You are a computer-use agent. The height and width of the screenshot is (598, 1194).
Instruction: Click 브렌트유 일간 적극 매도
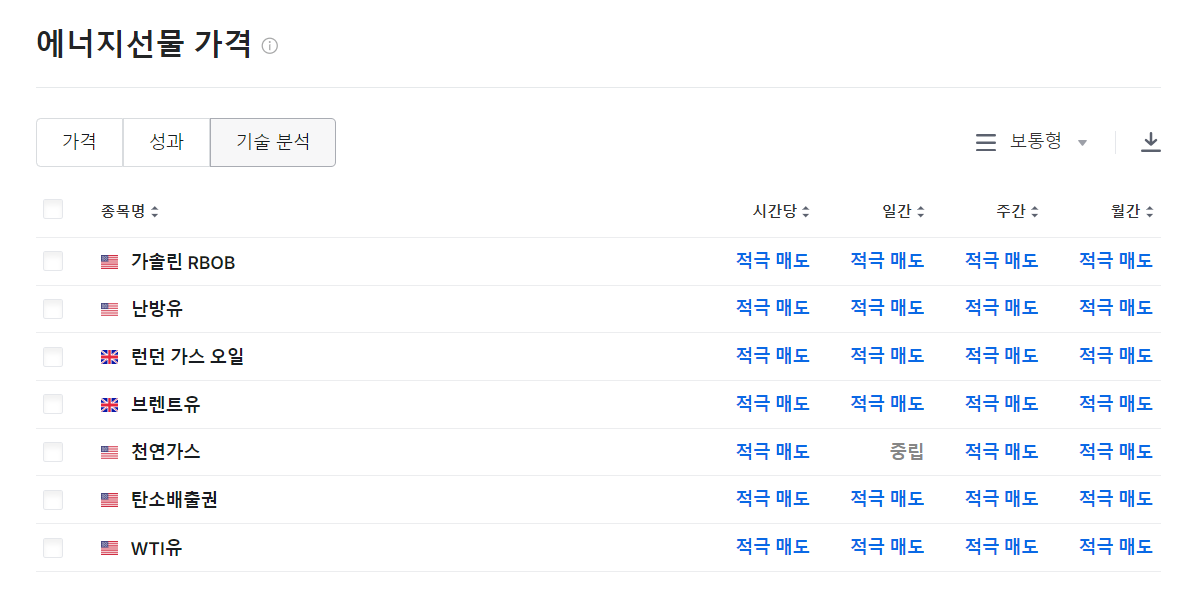pos(887,404)
